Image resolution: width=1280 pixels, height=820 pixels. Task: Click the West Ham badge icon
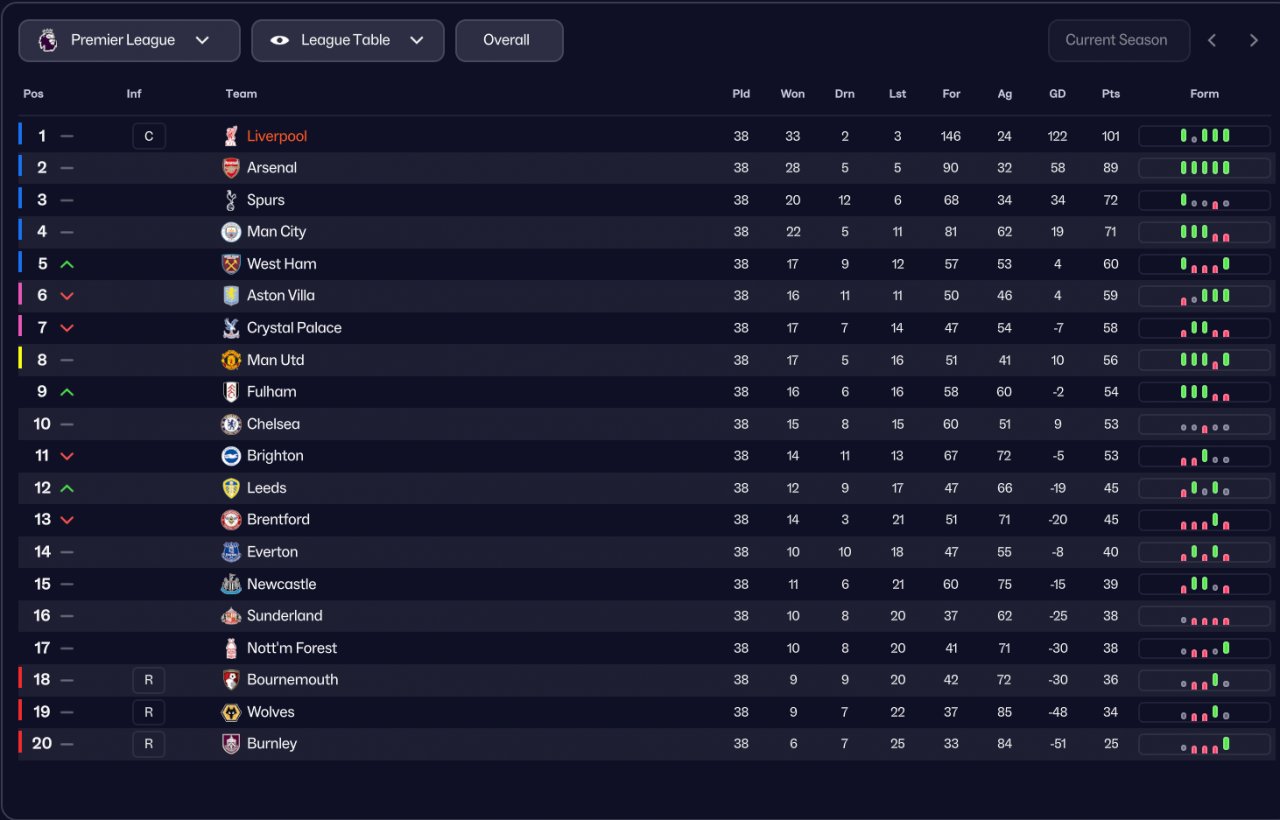coord(231,264)
